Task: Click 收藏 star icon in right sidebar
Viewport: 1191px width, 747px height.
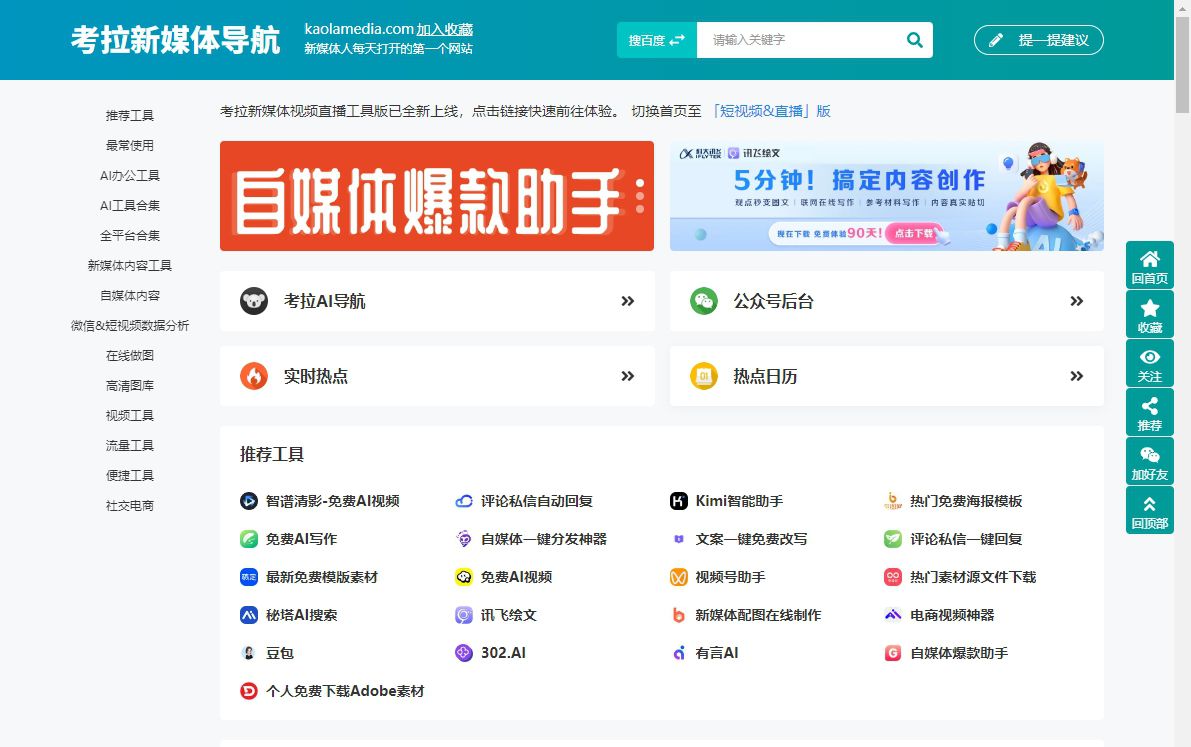Action: coord(1149,308)
